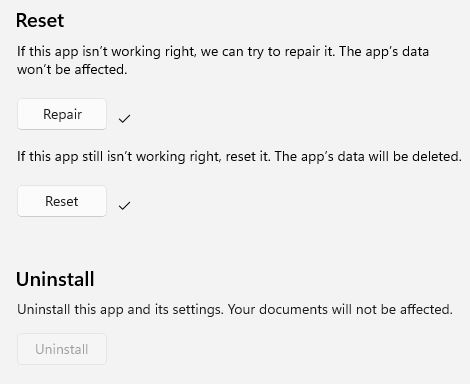This screenshot has height=384, width=470.
Task: Click the sentence "we can try to repair it"
Action: (267, 52)
